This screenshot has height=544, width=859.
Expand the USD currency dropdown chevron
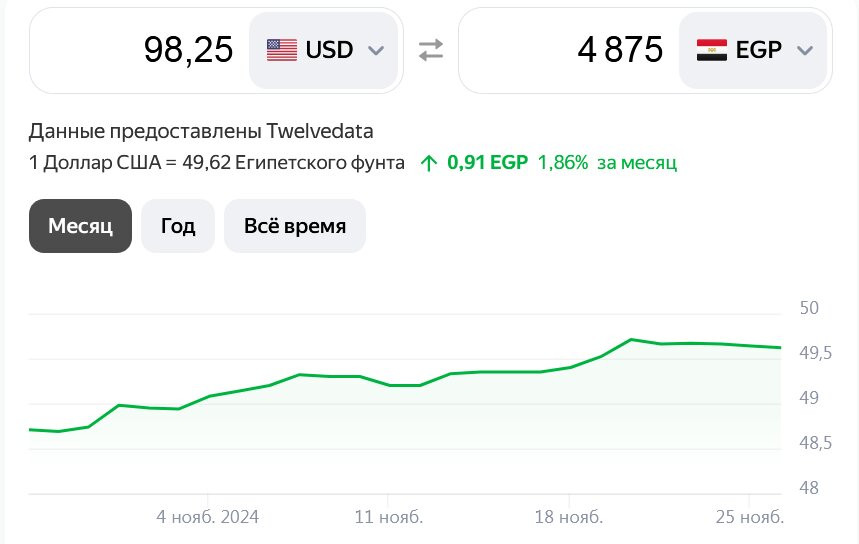376,50
